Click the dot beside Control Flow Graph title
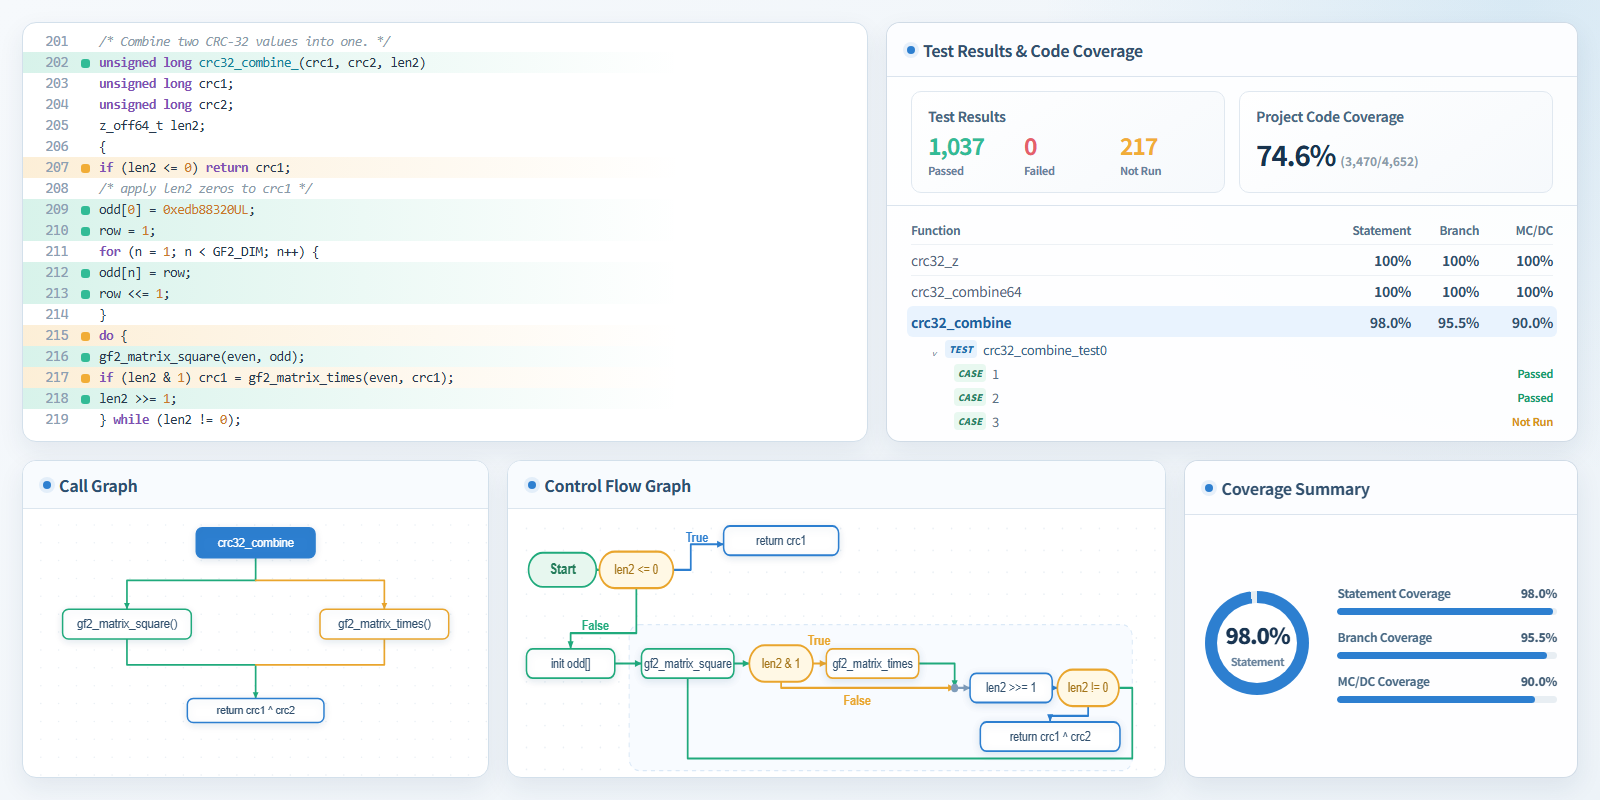 (x=531, y=485)
